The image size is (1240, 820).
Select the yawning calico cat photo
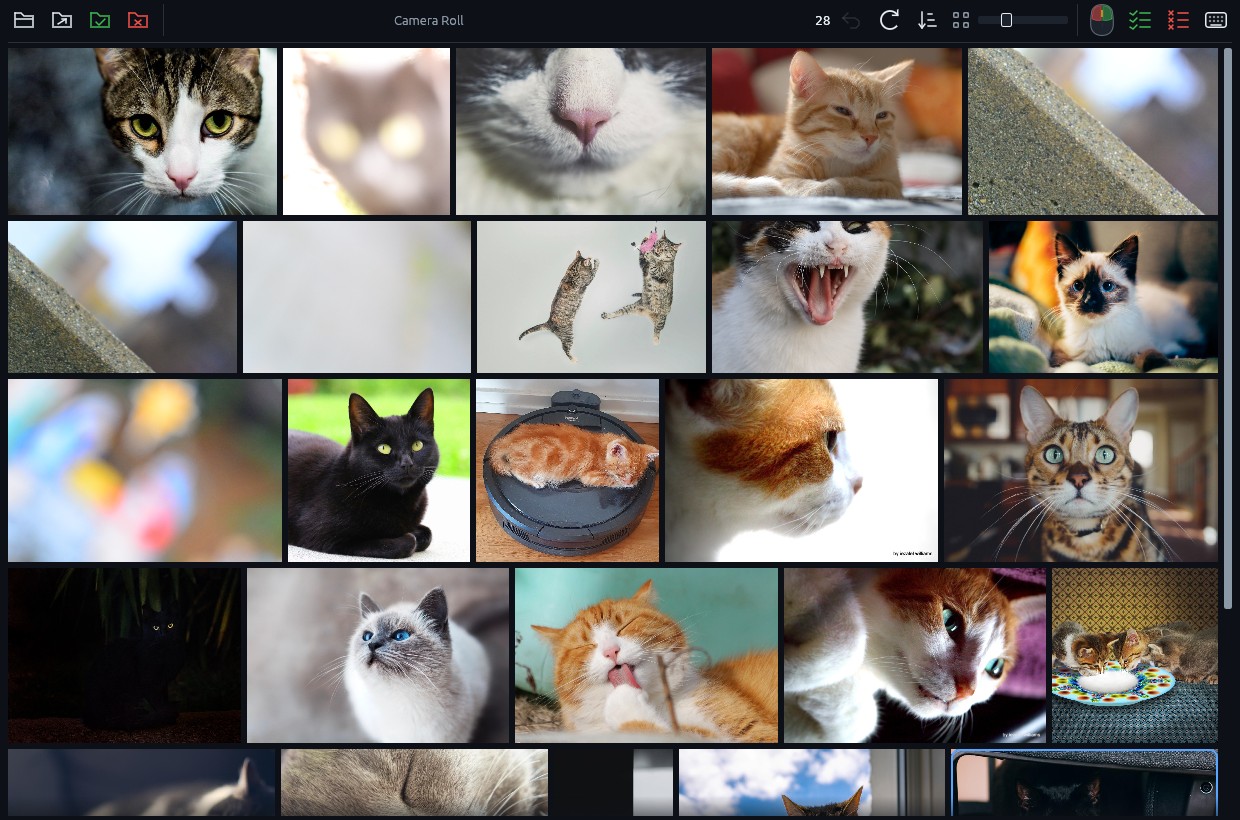pos(847,297)
